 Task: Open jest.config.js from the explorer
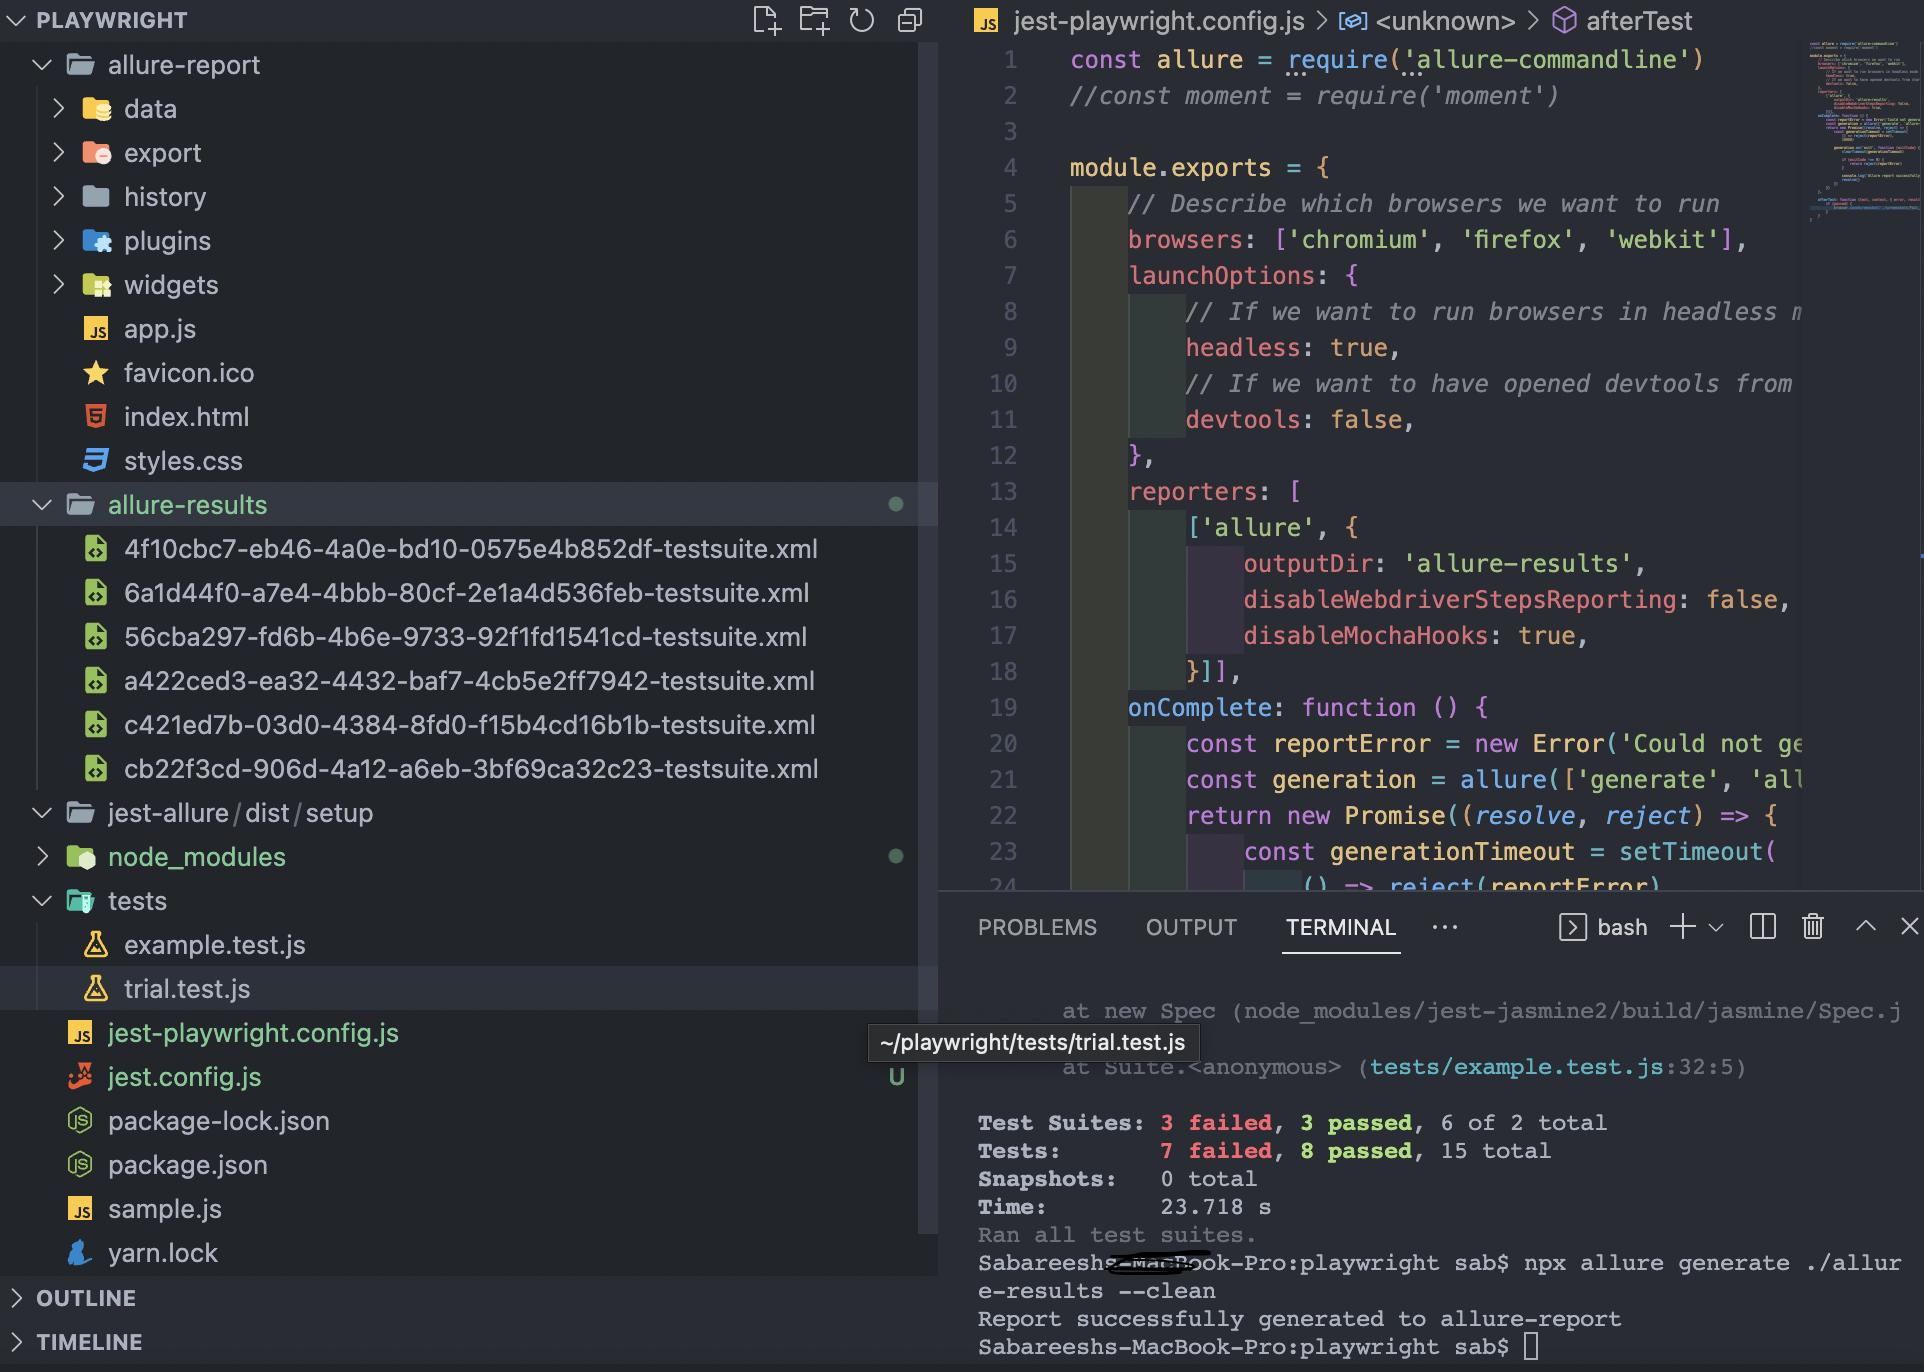[x=184, y=1077]
